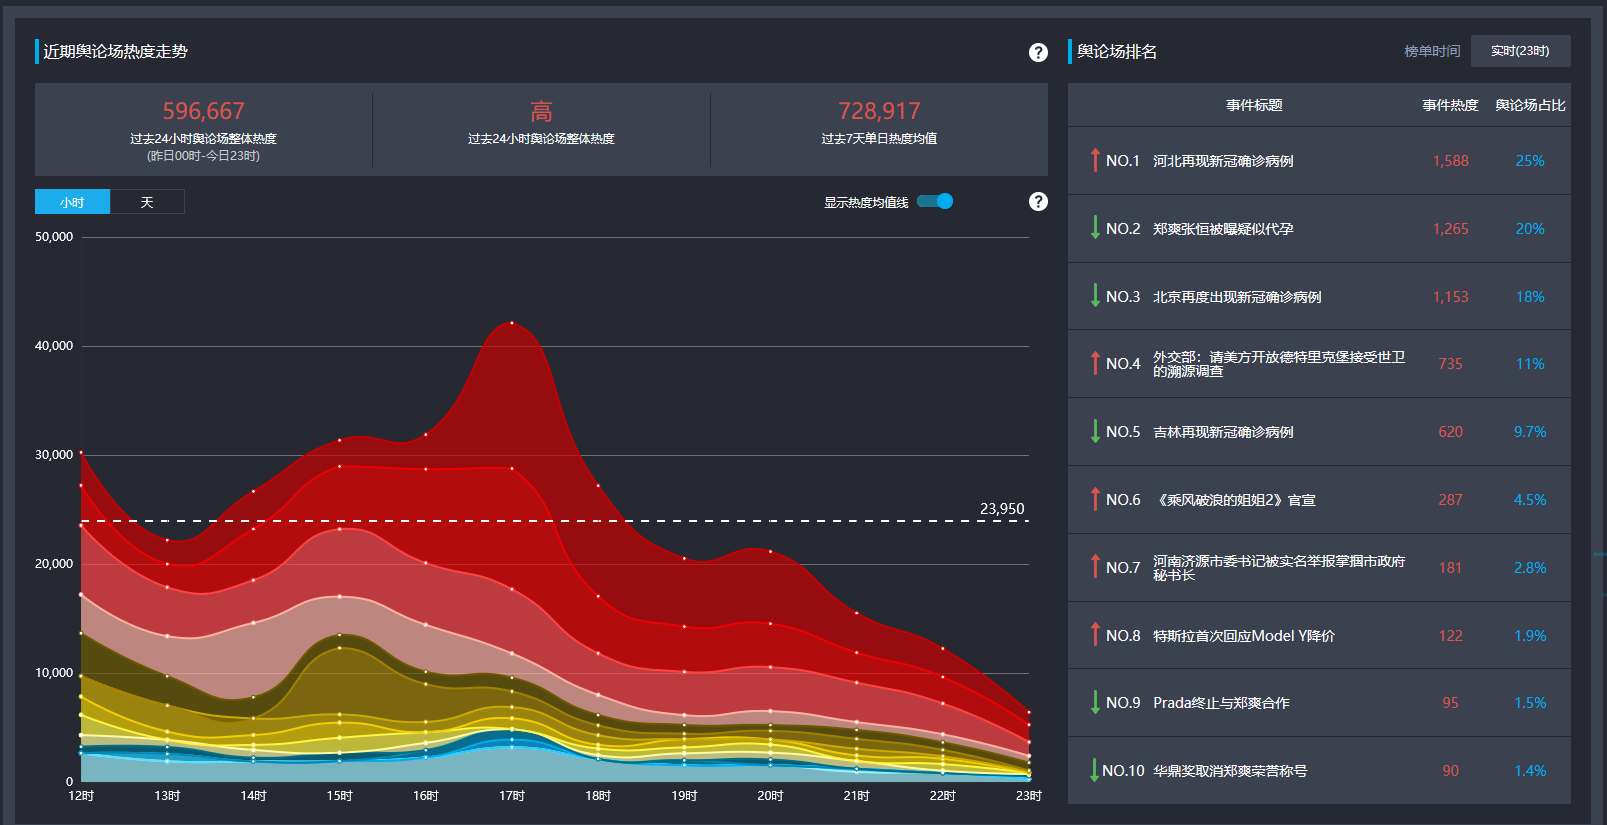Click the 榜单时间 label

(x=1432, y=51)
